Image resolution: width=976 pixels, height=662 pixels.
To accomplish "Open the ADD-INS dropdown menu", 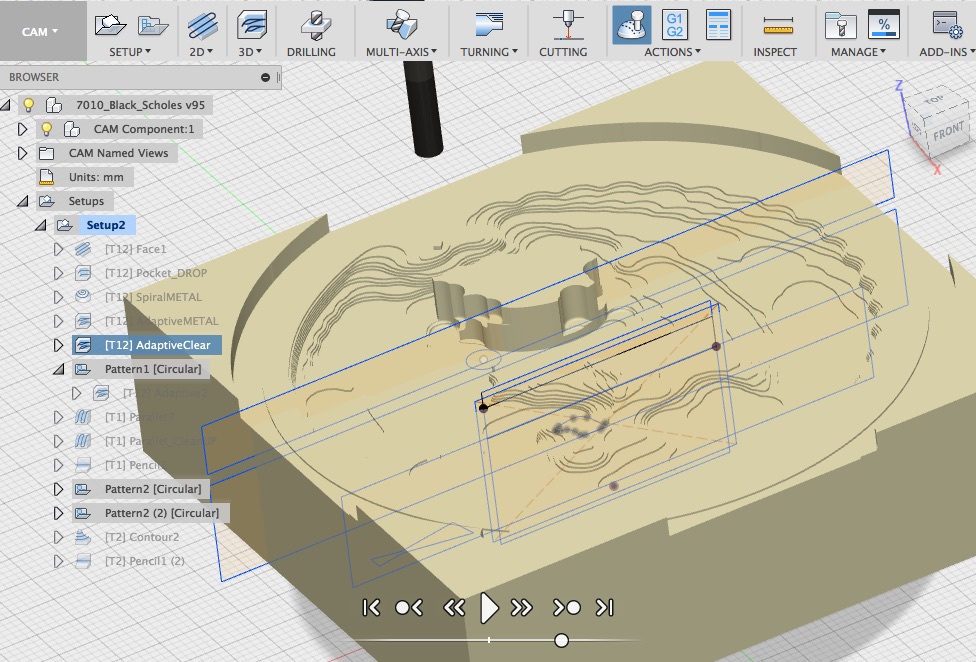I will 947,52.
